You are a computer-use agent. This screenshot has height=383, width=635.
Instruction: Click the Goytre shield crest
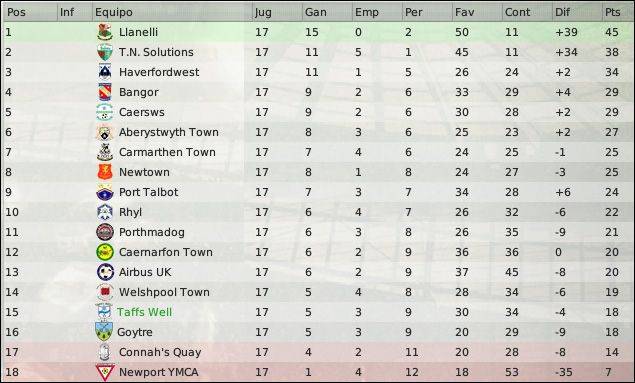click(x=104, y=332)
